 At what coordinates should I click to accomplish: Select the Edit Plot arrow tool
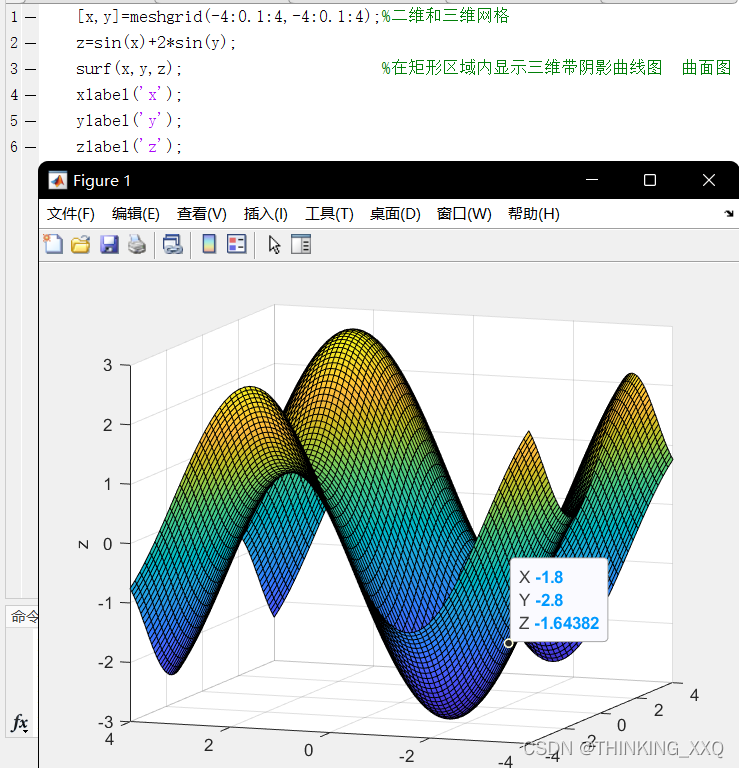point(274,244)
